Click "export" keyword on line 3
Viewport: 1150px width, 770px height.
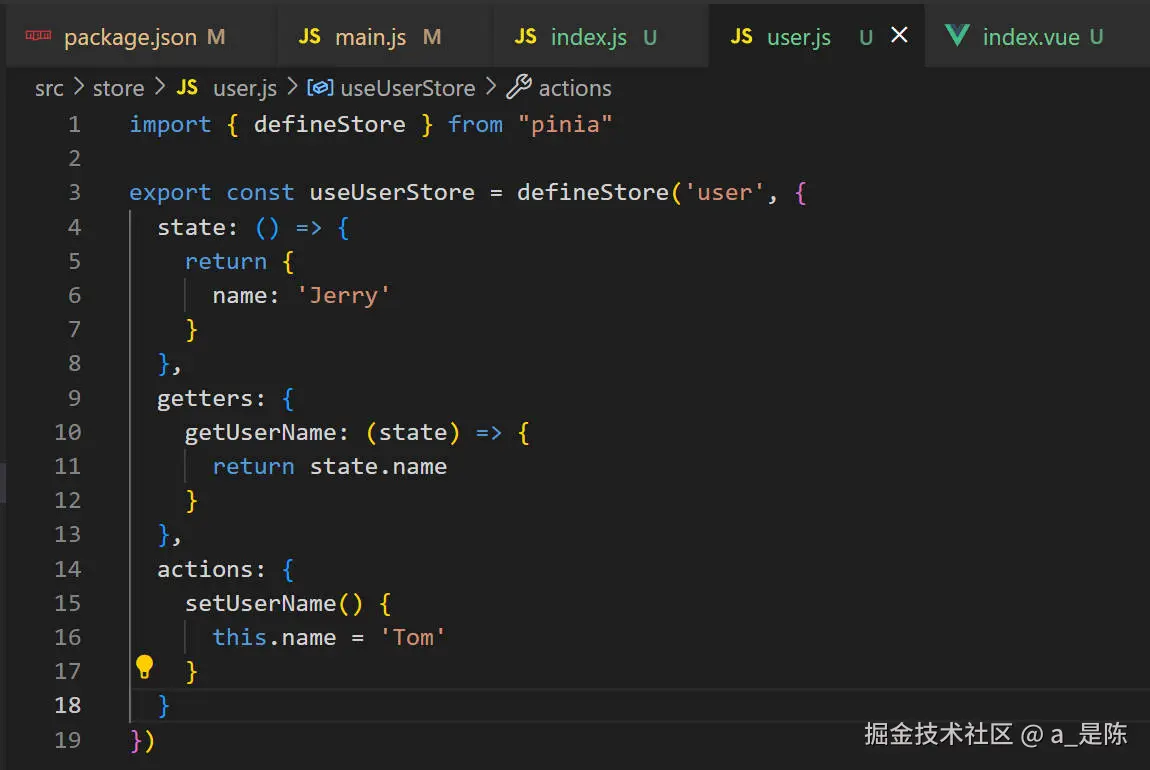(x=170, y=193)
